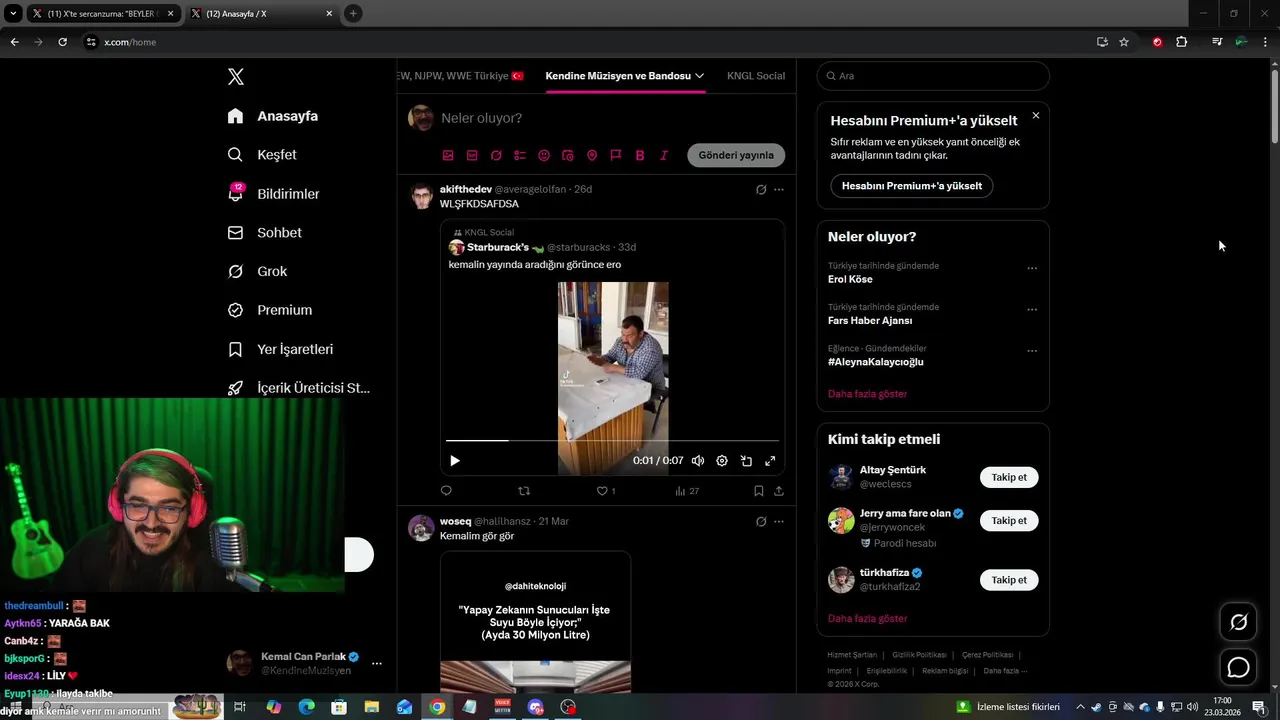Bookmark the akifthedev post

pos(758,491)
